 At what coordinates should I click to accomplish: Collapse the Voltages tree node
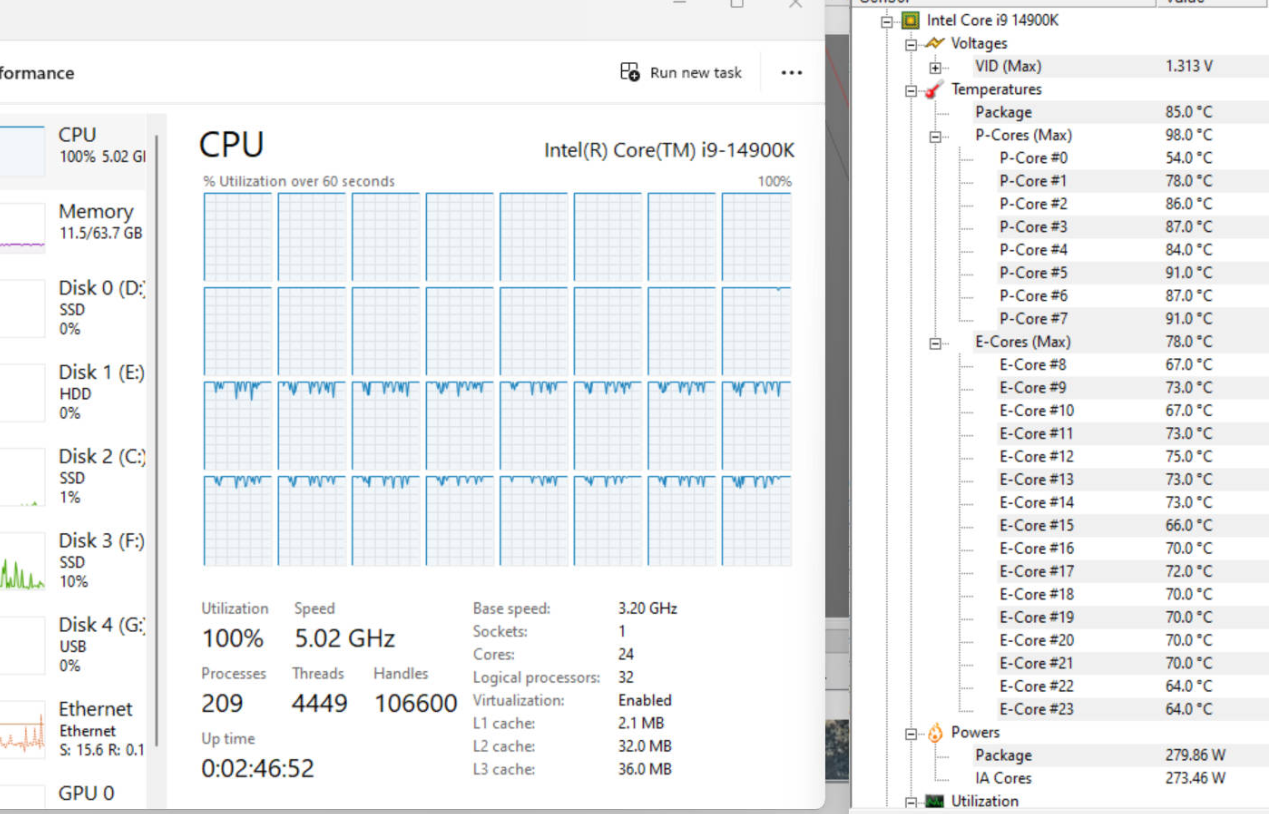[x=911, y=44]
